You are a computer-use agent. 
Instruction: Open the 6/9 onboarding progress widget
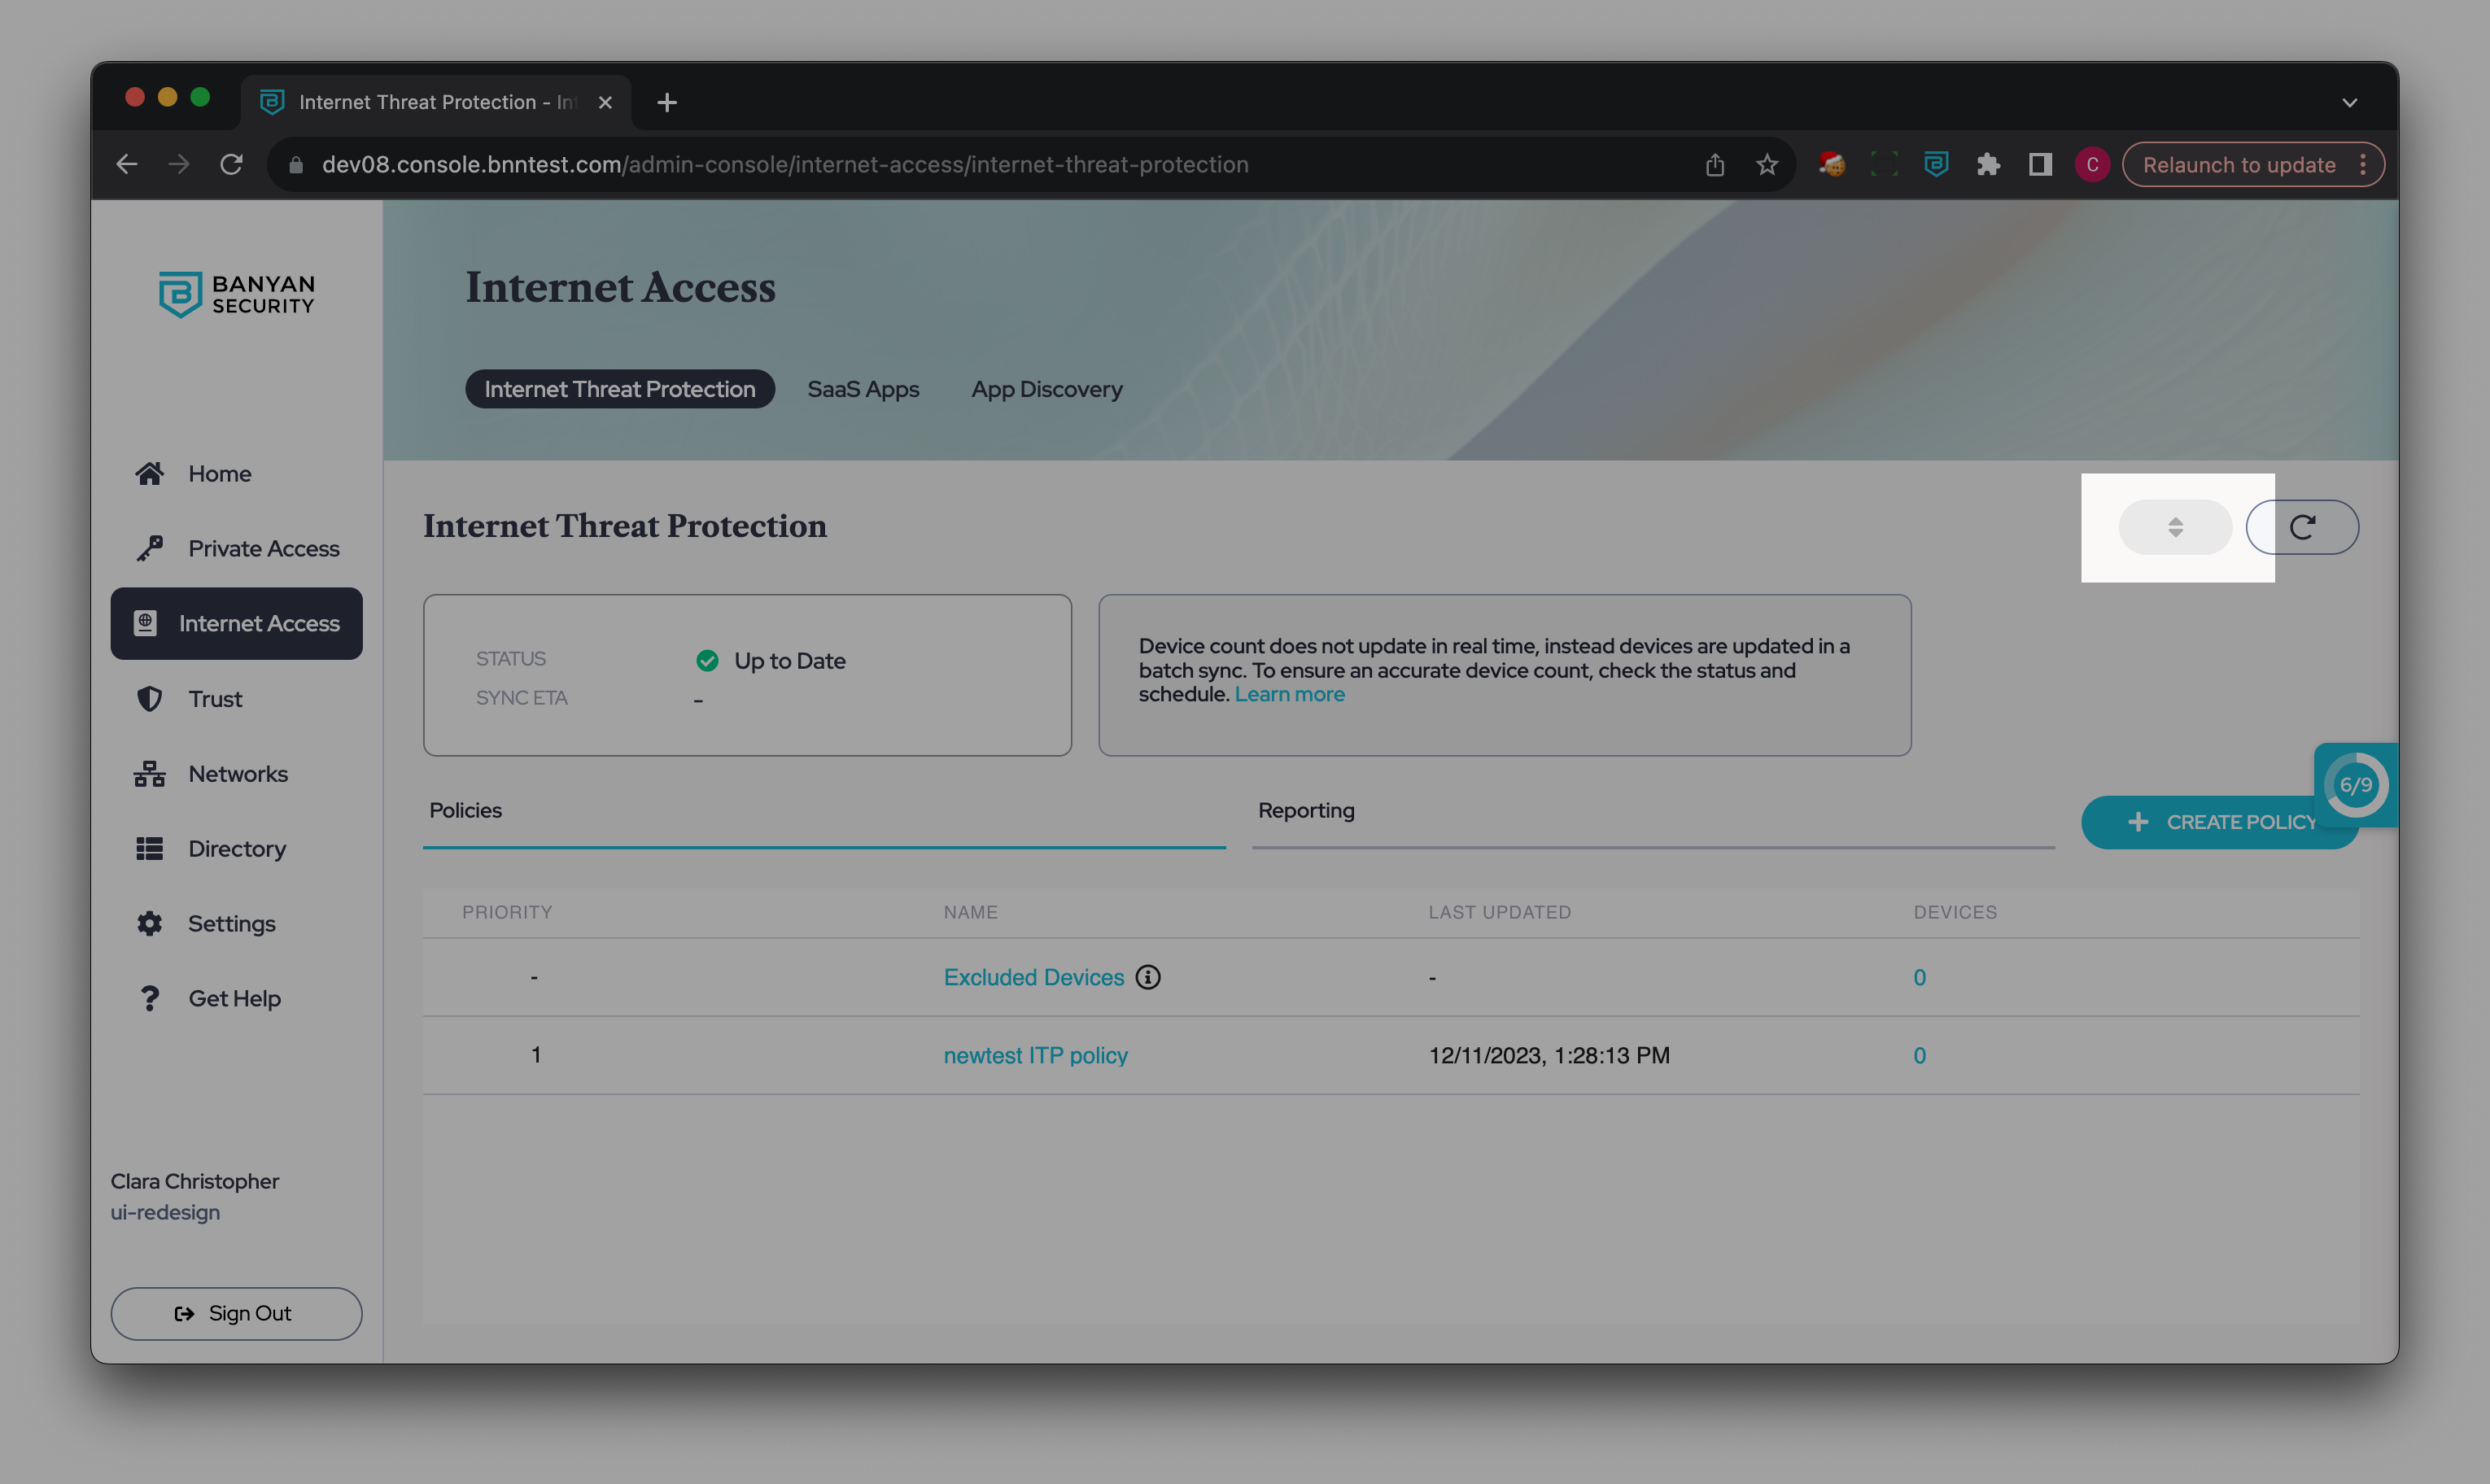coord(2355,785)
